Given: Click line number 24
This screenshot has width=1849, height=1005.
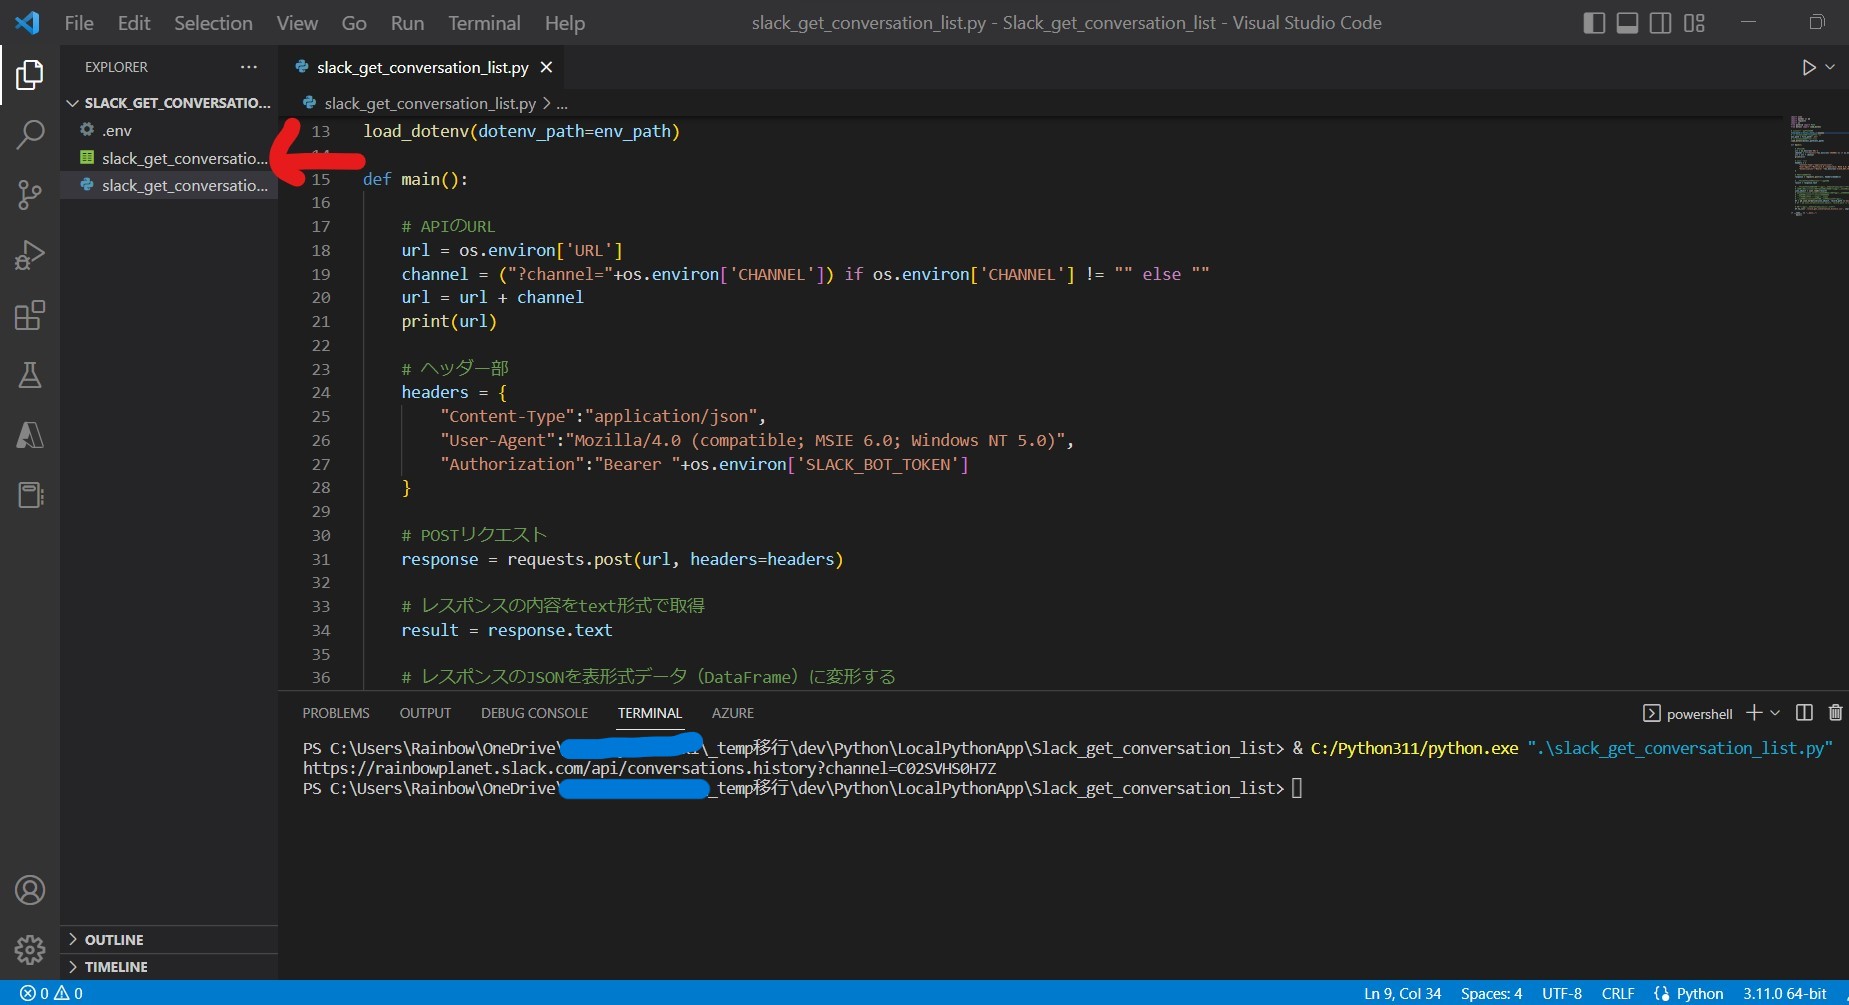Looking at the screenshot, I should click(320, 392).
